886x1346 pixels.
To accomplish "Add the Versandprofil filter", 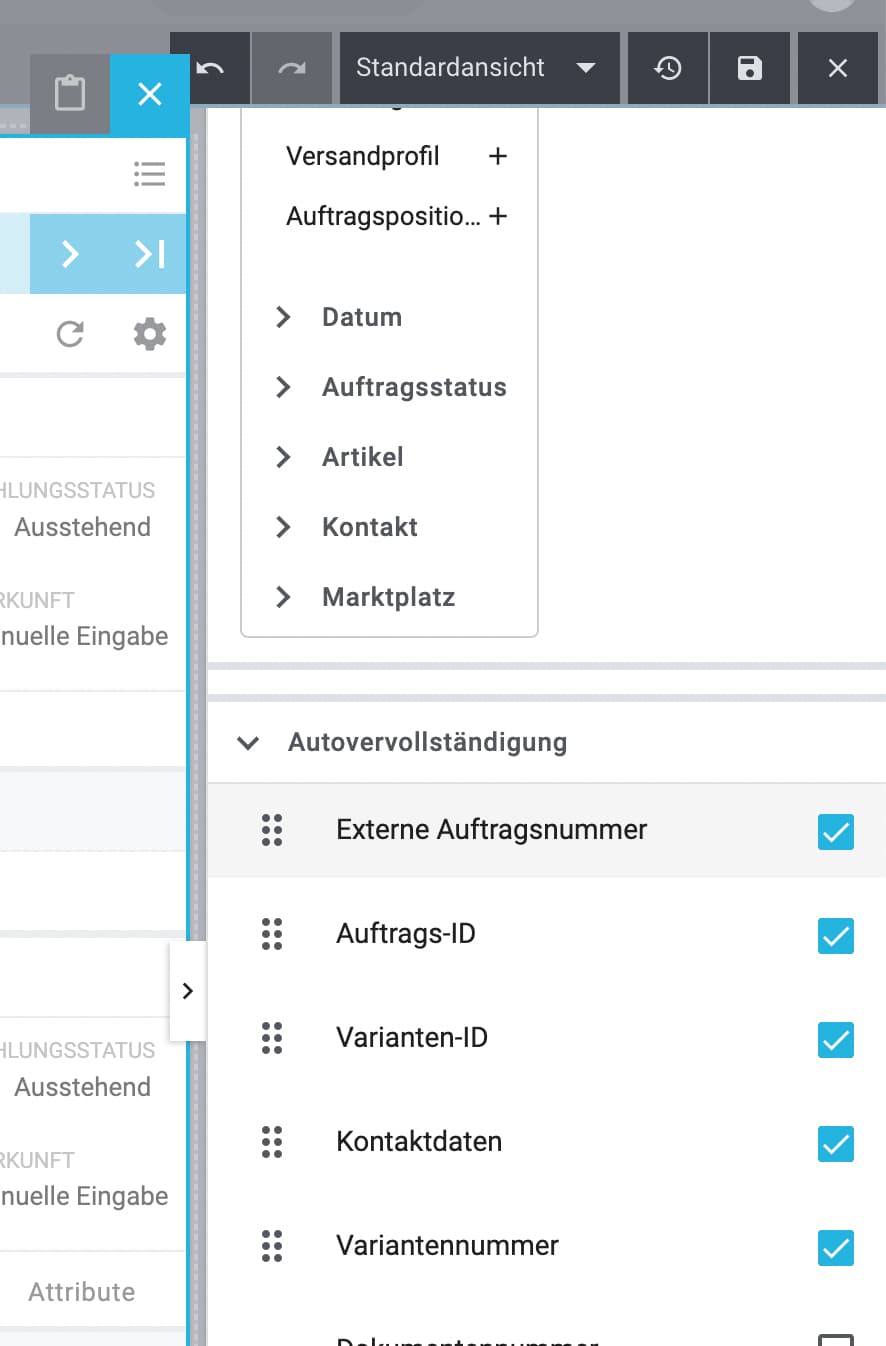I will tap(497, 157).
